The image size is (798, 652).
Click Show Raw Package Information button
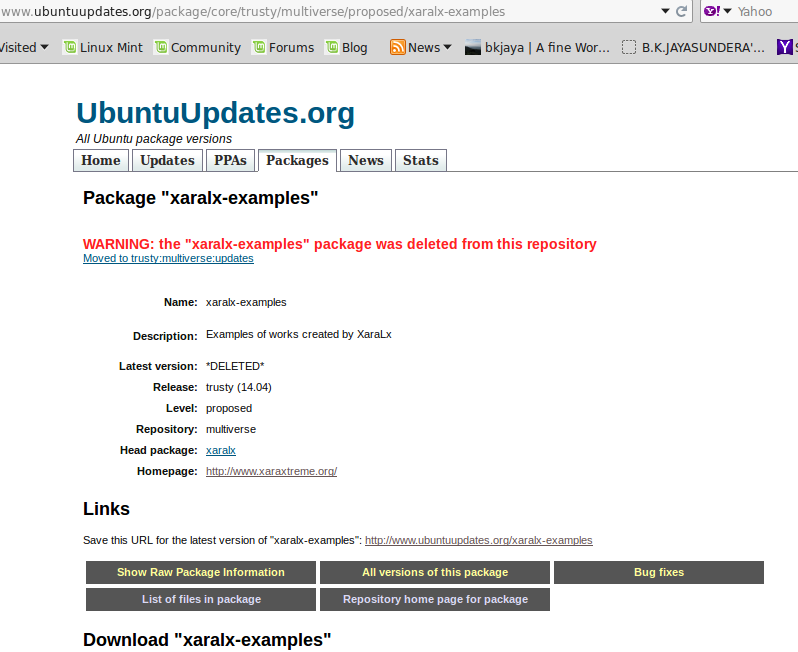pos(201,572)
